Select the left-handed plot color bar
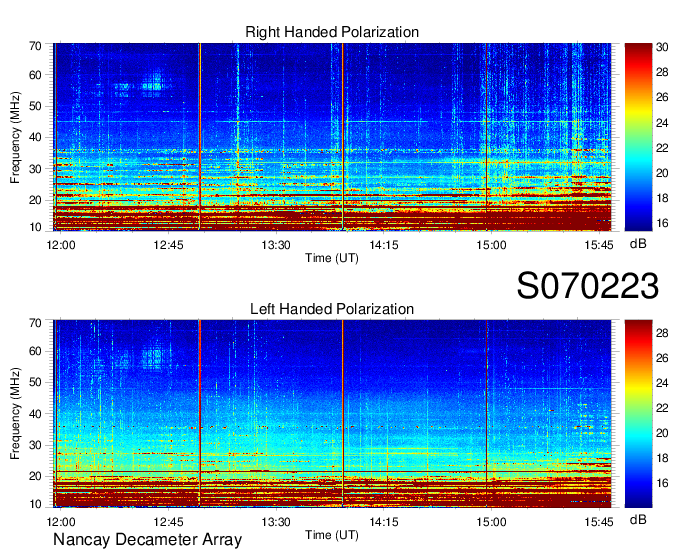Screen dimensions: 680x552 pos(638,414)
